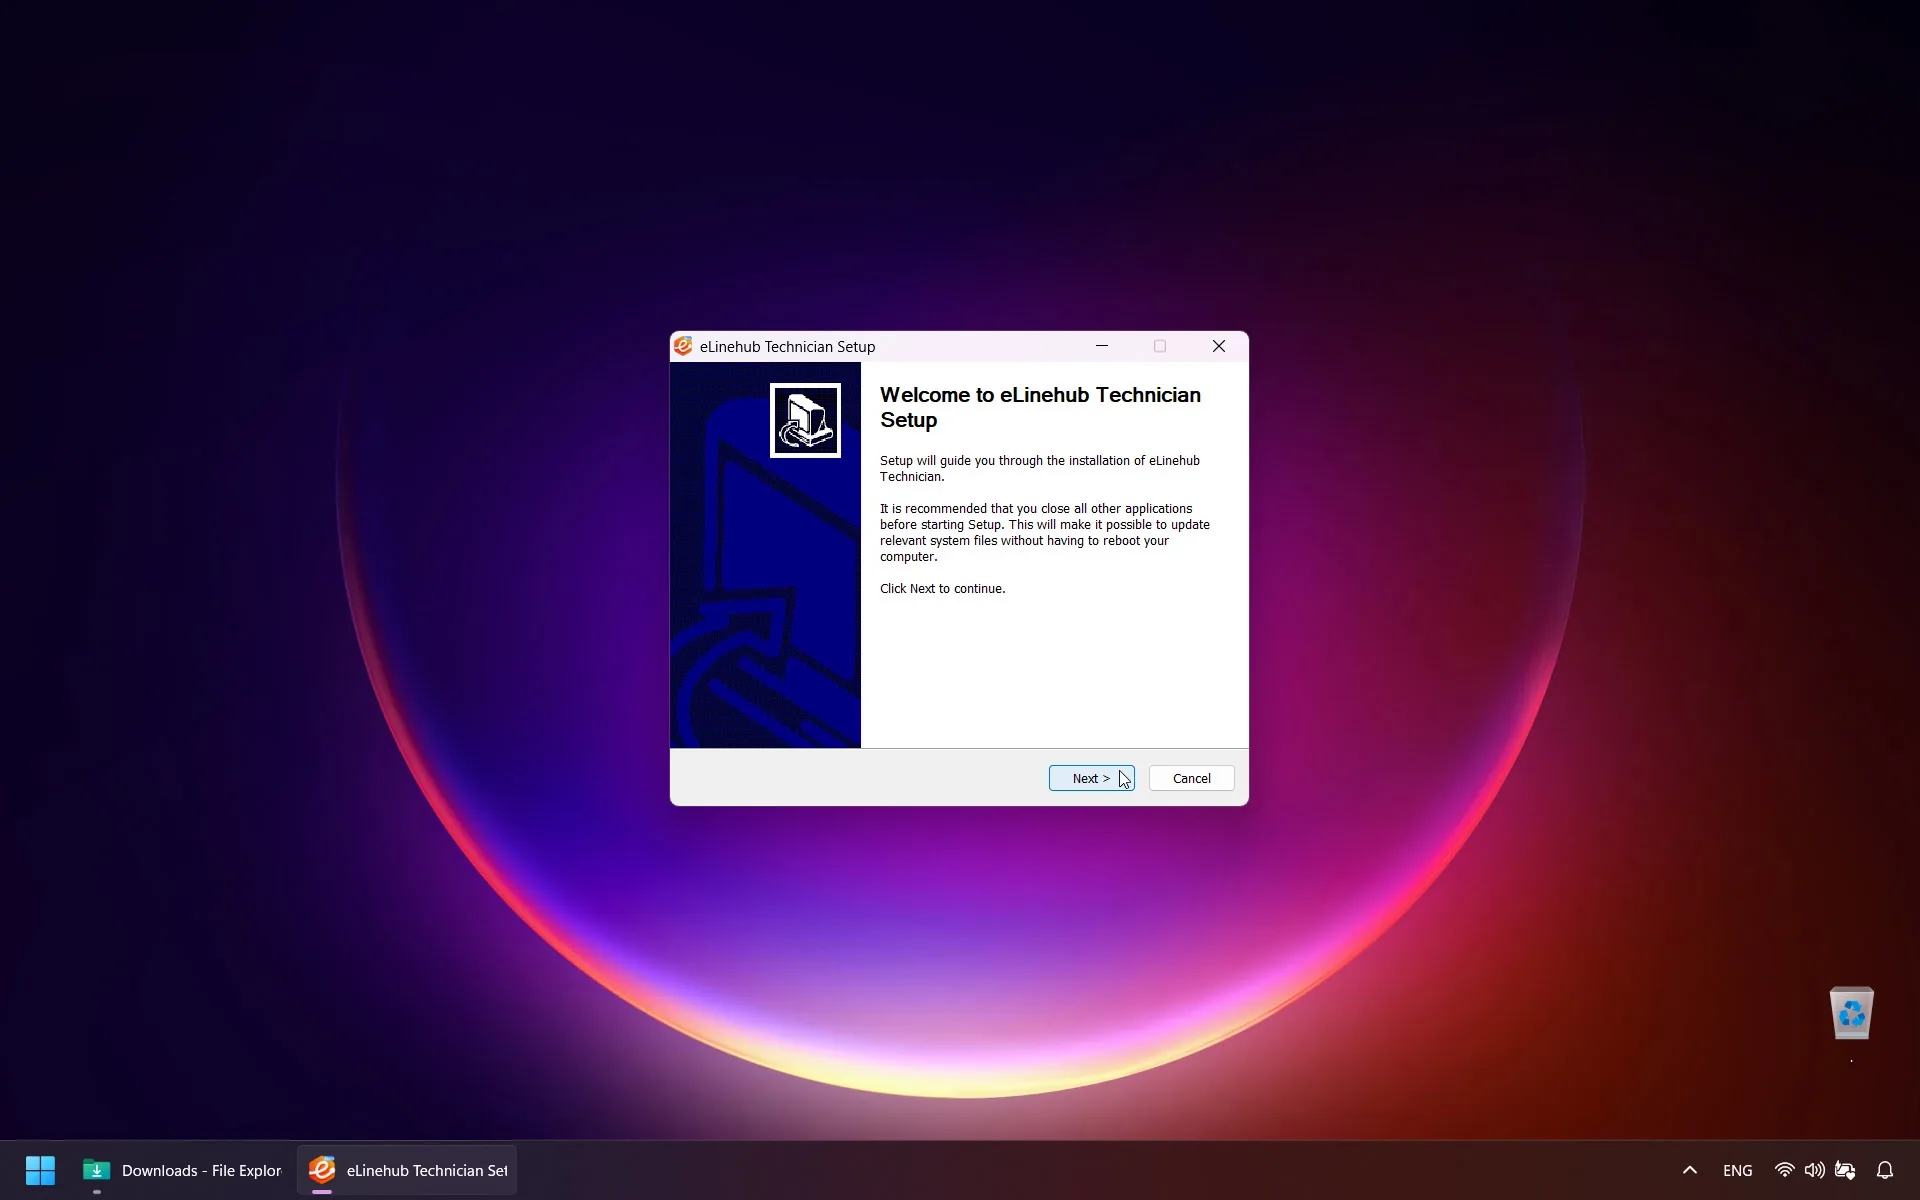The width and height of the screenshot is (1920, 1200).
Task: Open the notifications bell
Action: click(1885, 1170)
